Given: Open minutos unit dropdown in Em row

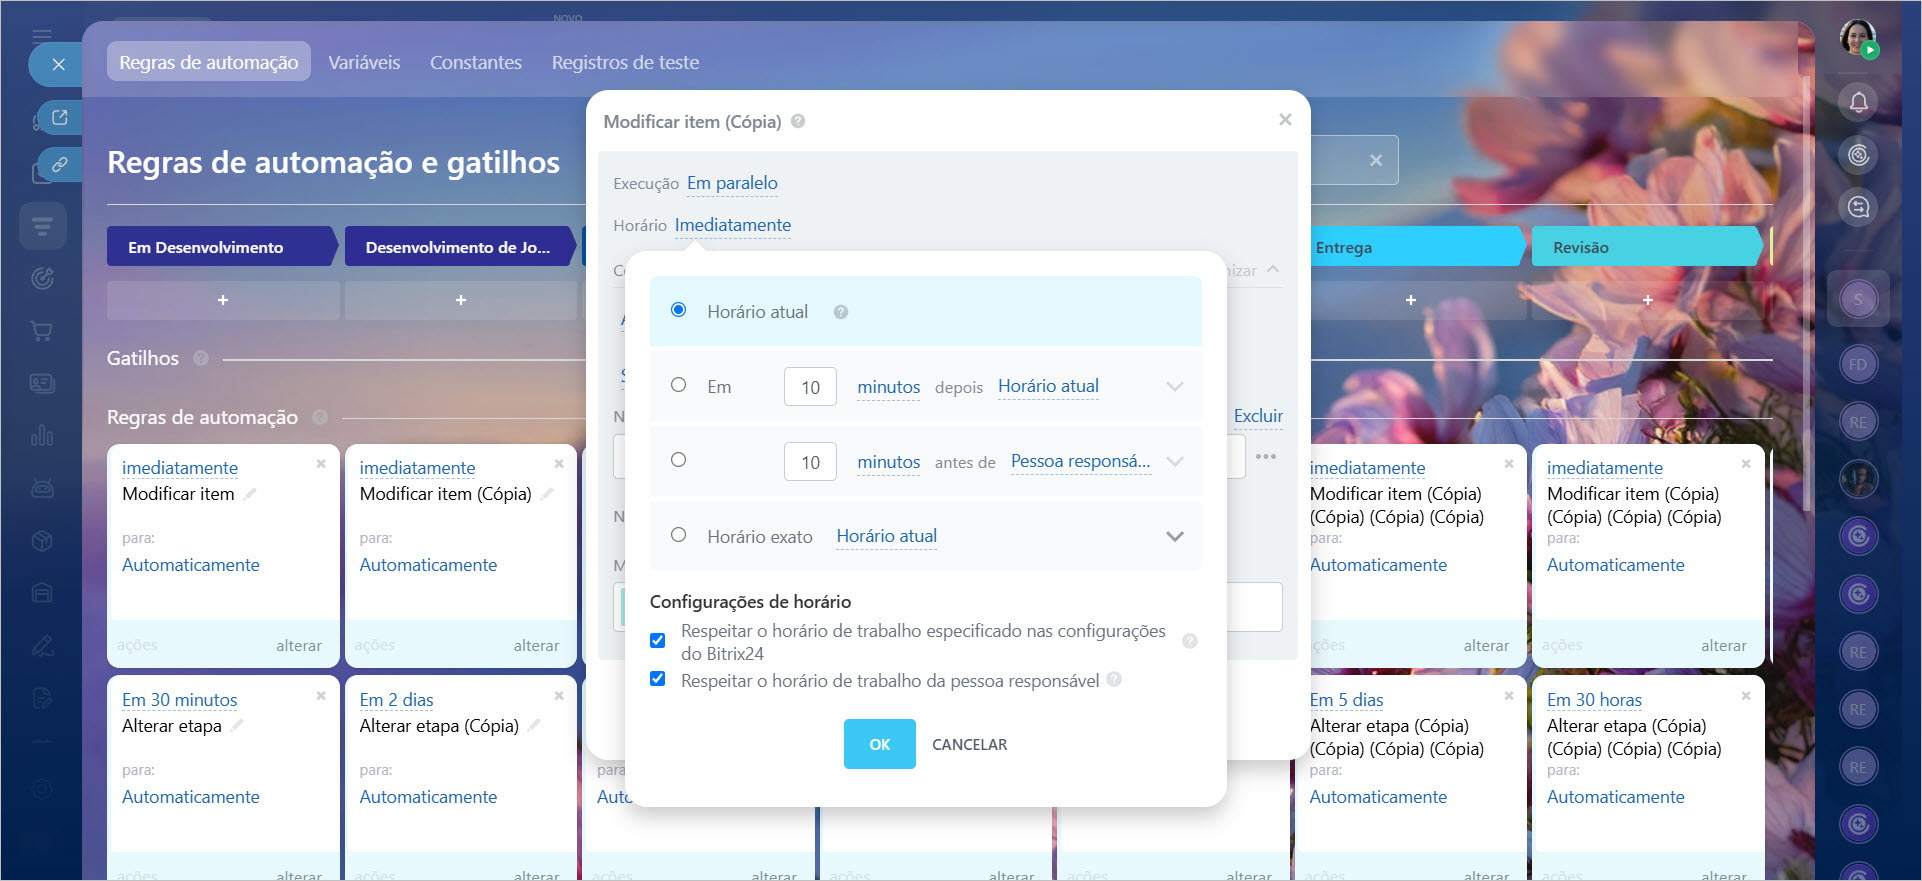Looking at the screenshot, I should (888, 387).
